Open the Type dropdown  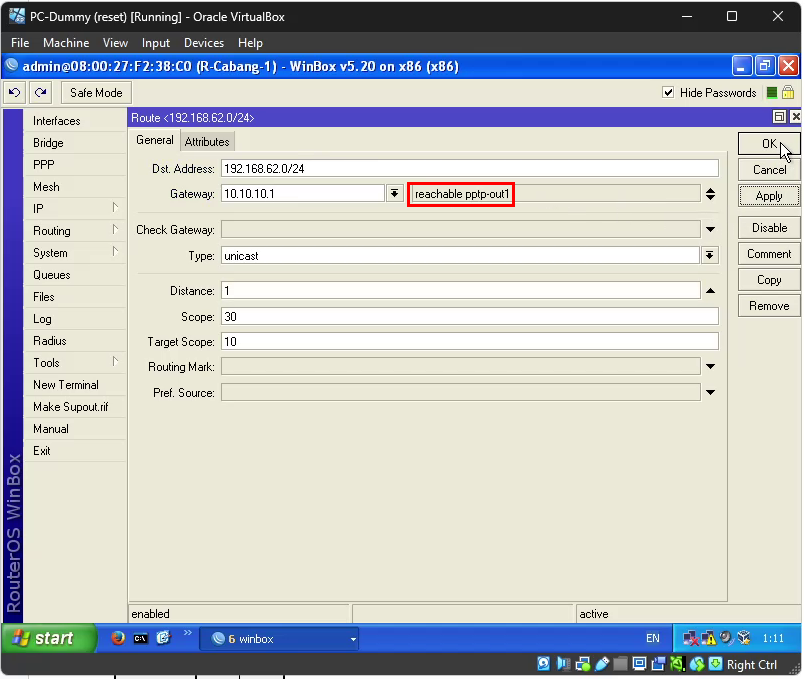(x=710, y=255)
